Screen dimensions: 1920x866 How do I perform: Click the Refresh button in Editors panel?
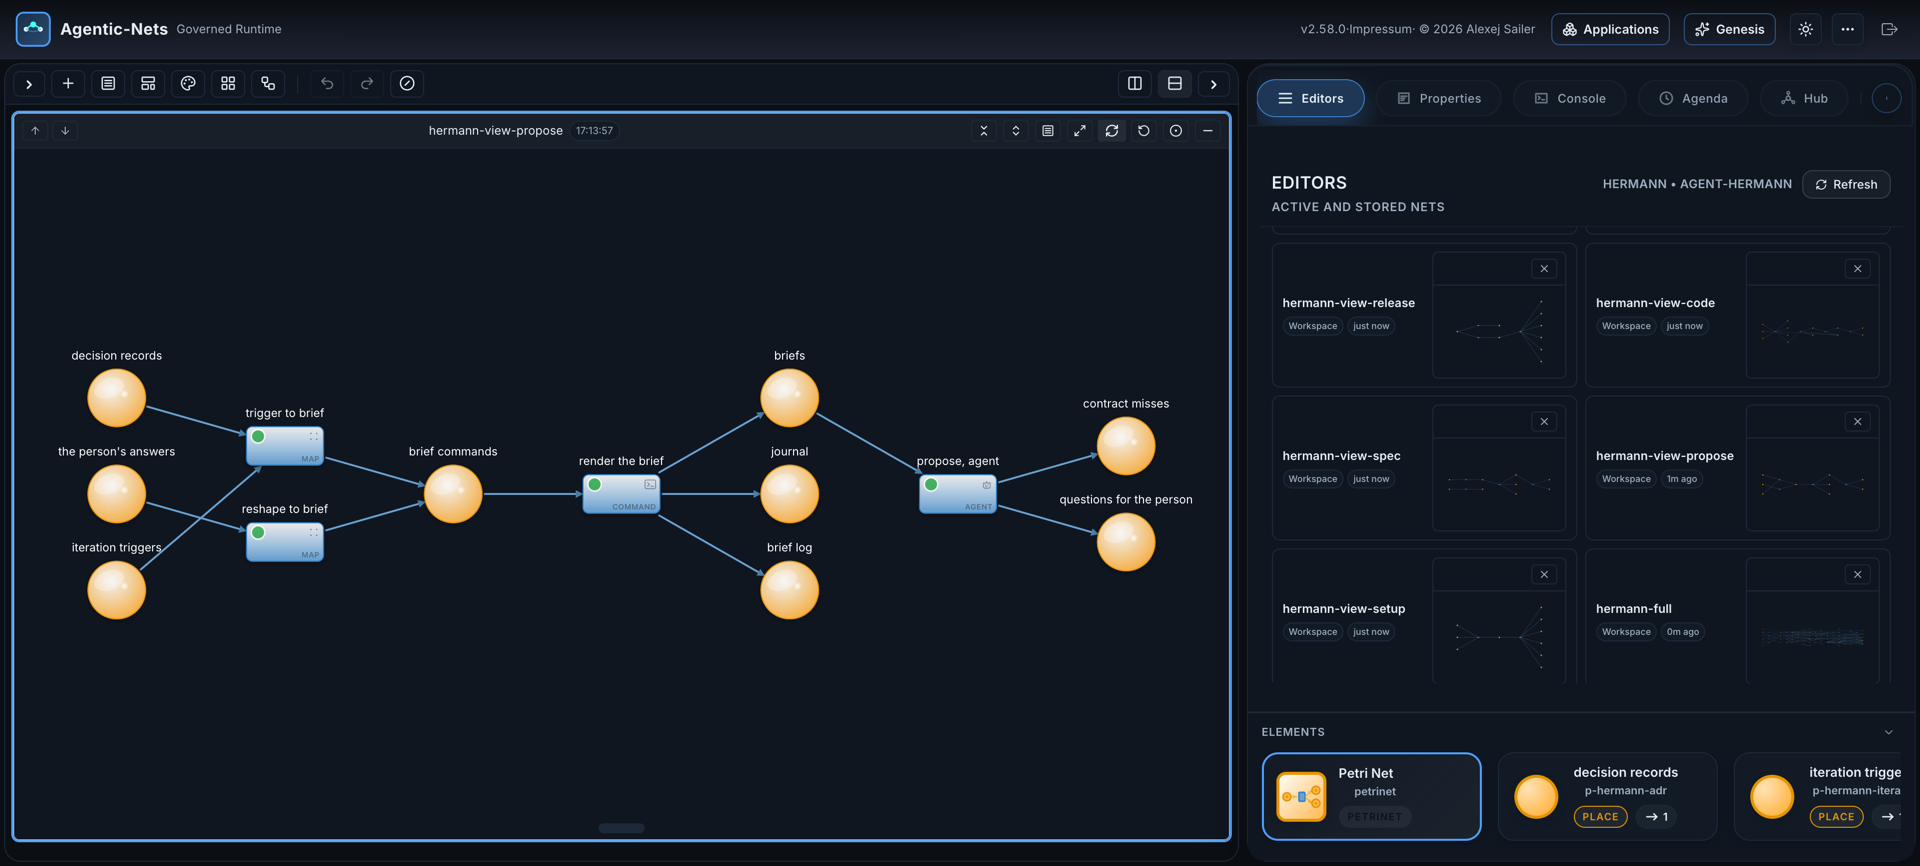[1846, 184]
